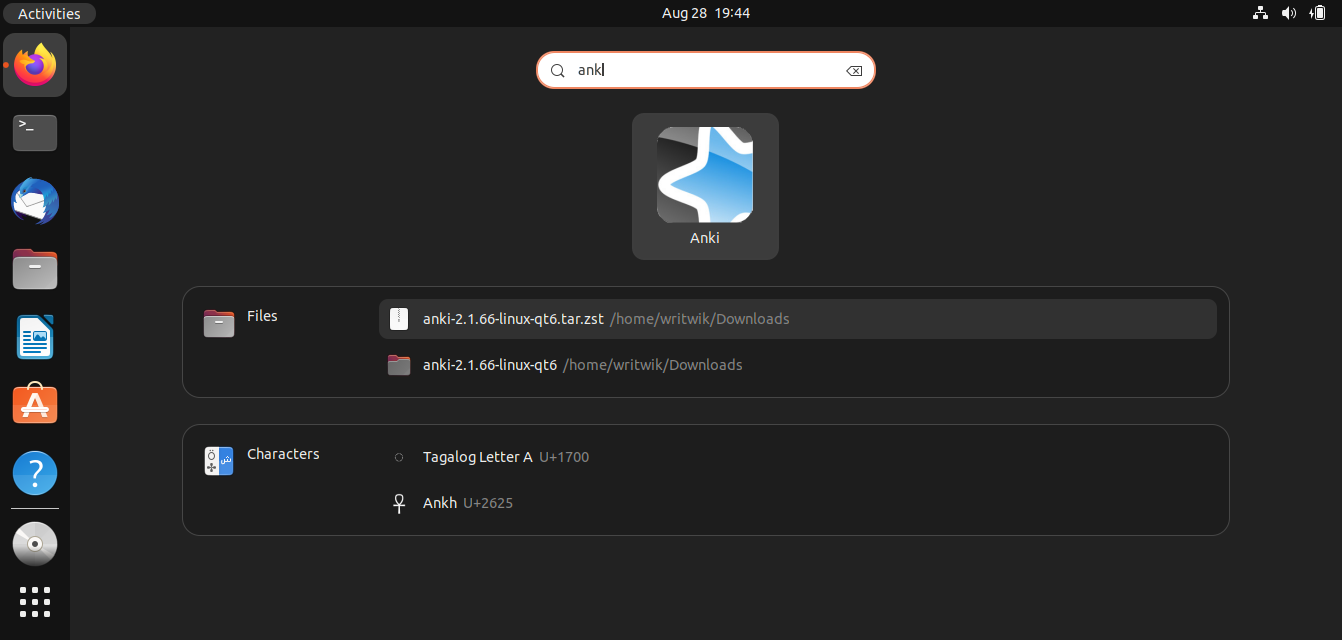Clear the search field text
Image resolution: width=1342 pixels, height=640 pixels.
pos(855,70)
